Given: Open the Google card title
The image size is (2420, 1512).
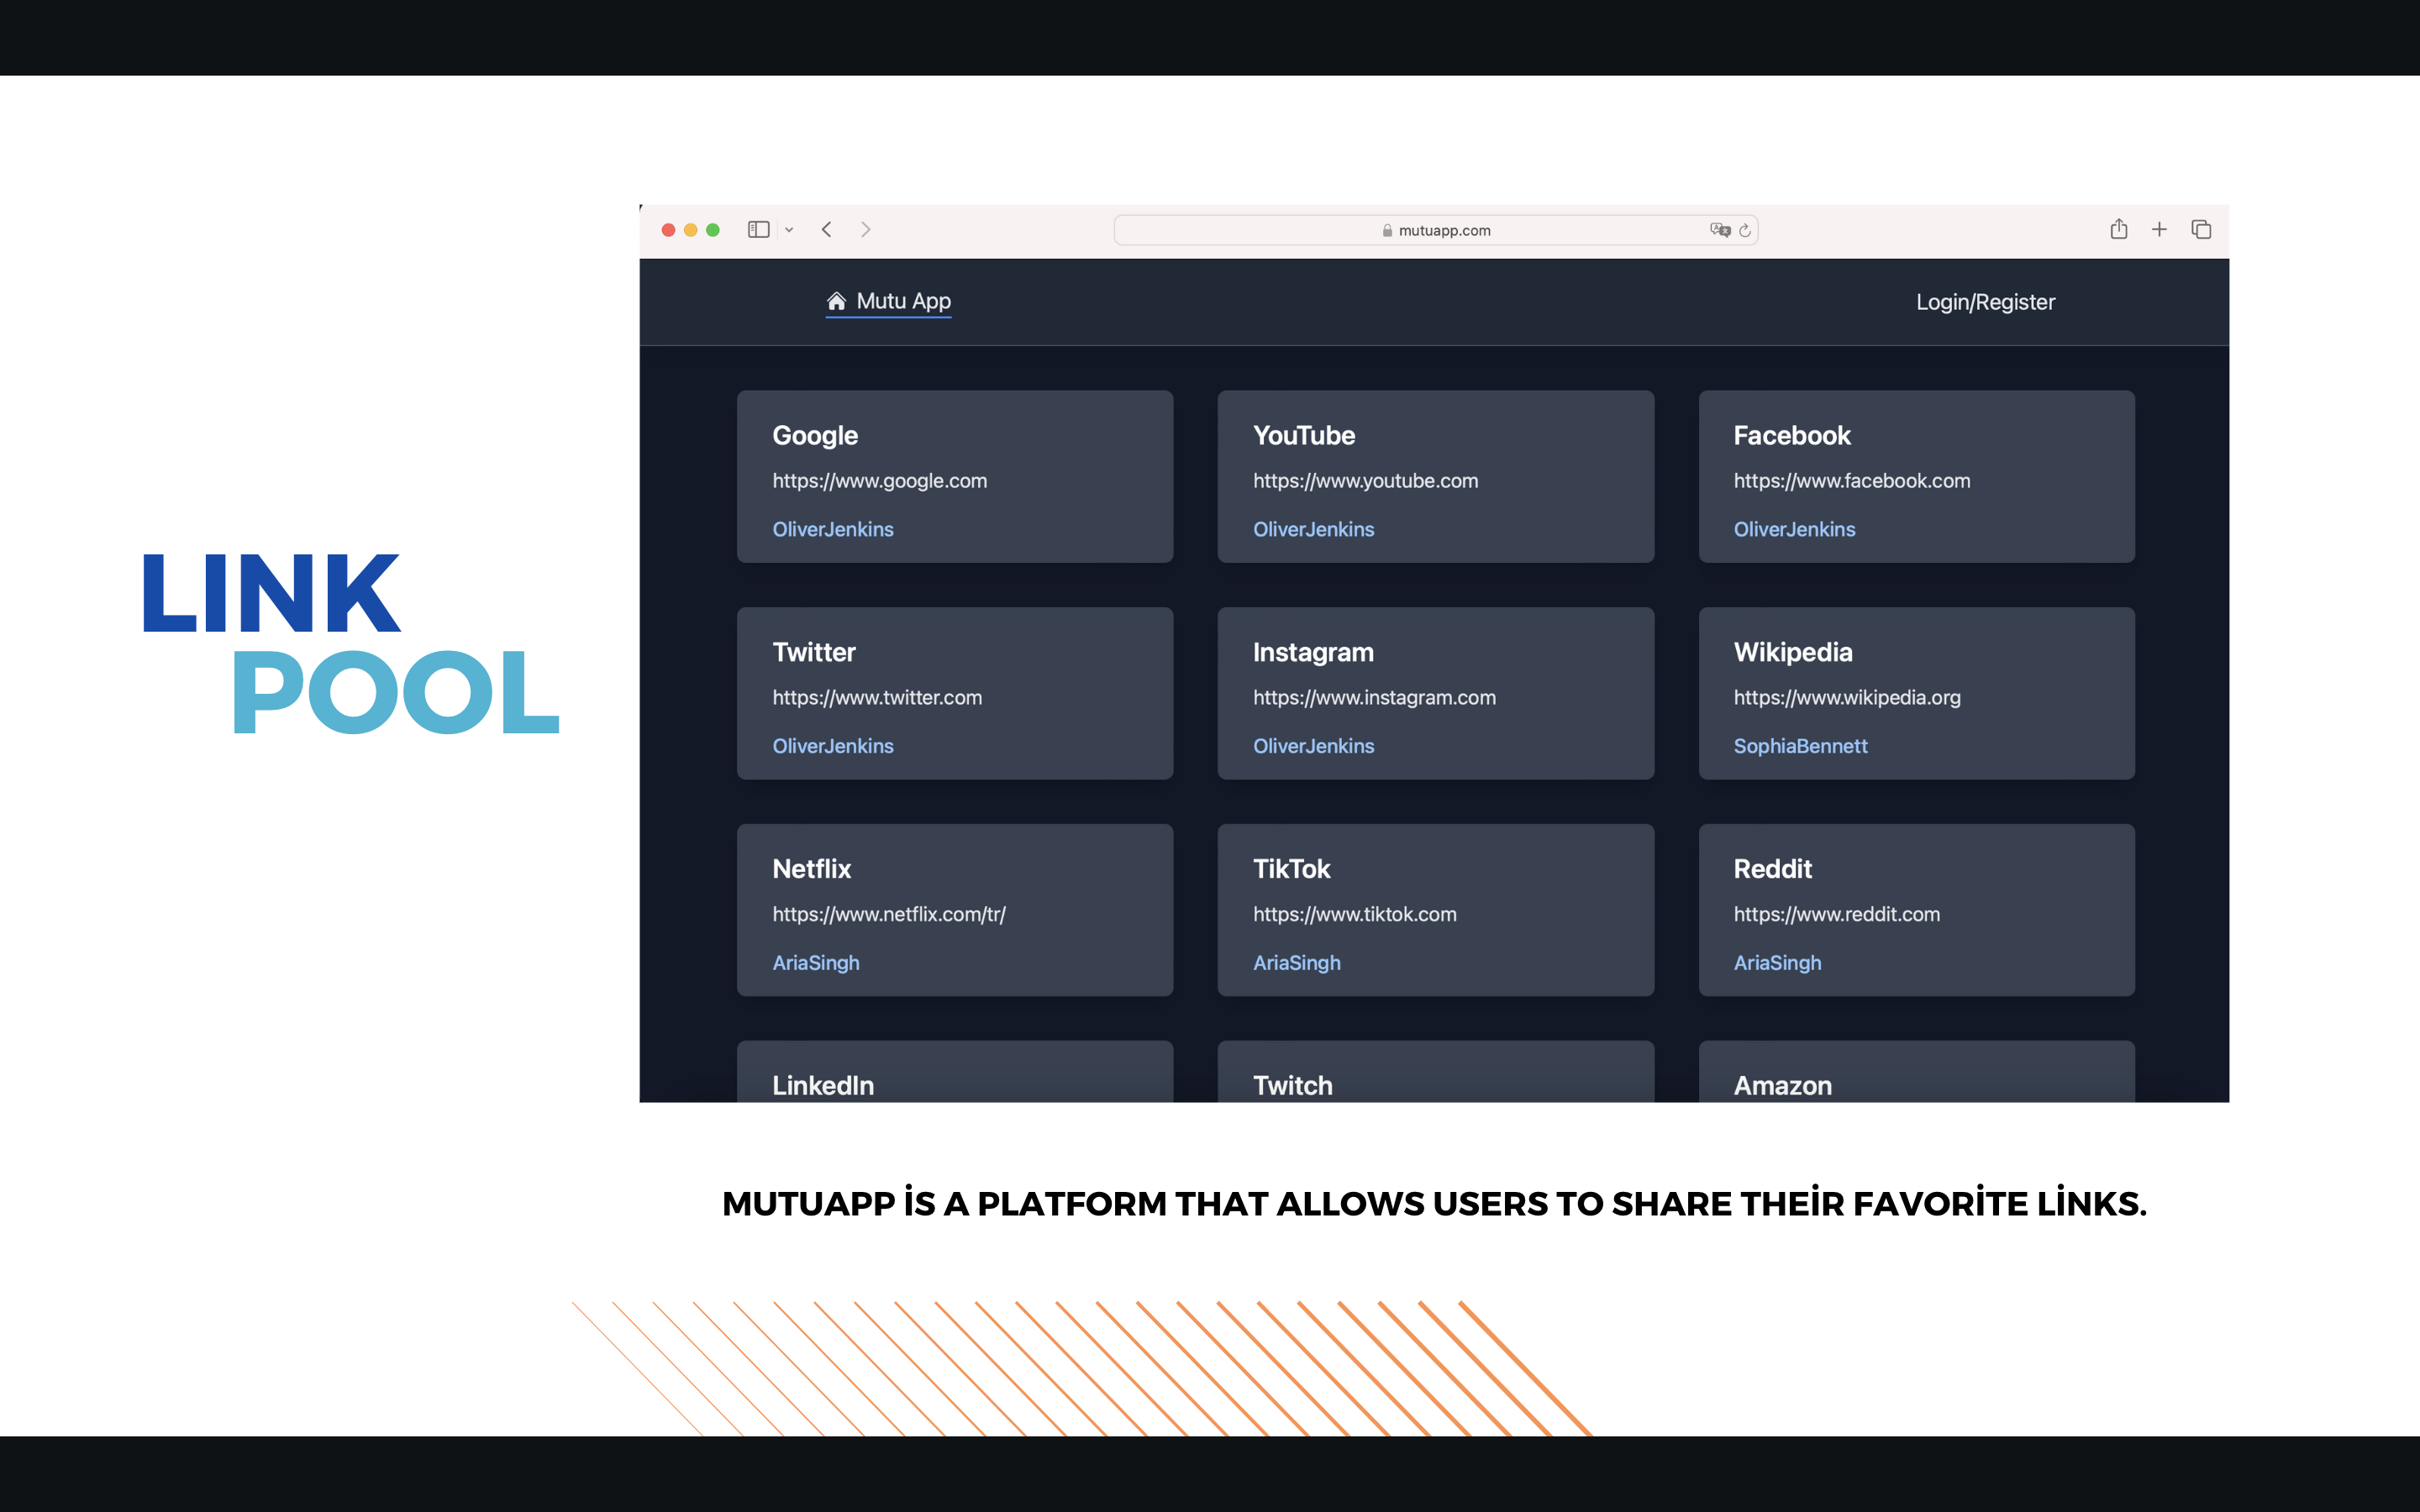Looking at the screenshot, I should coord(815,436).
